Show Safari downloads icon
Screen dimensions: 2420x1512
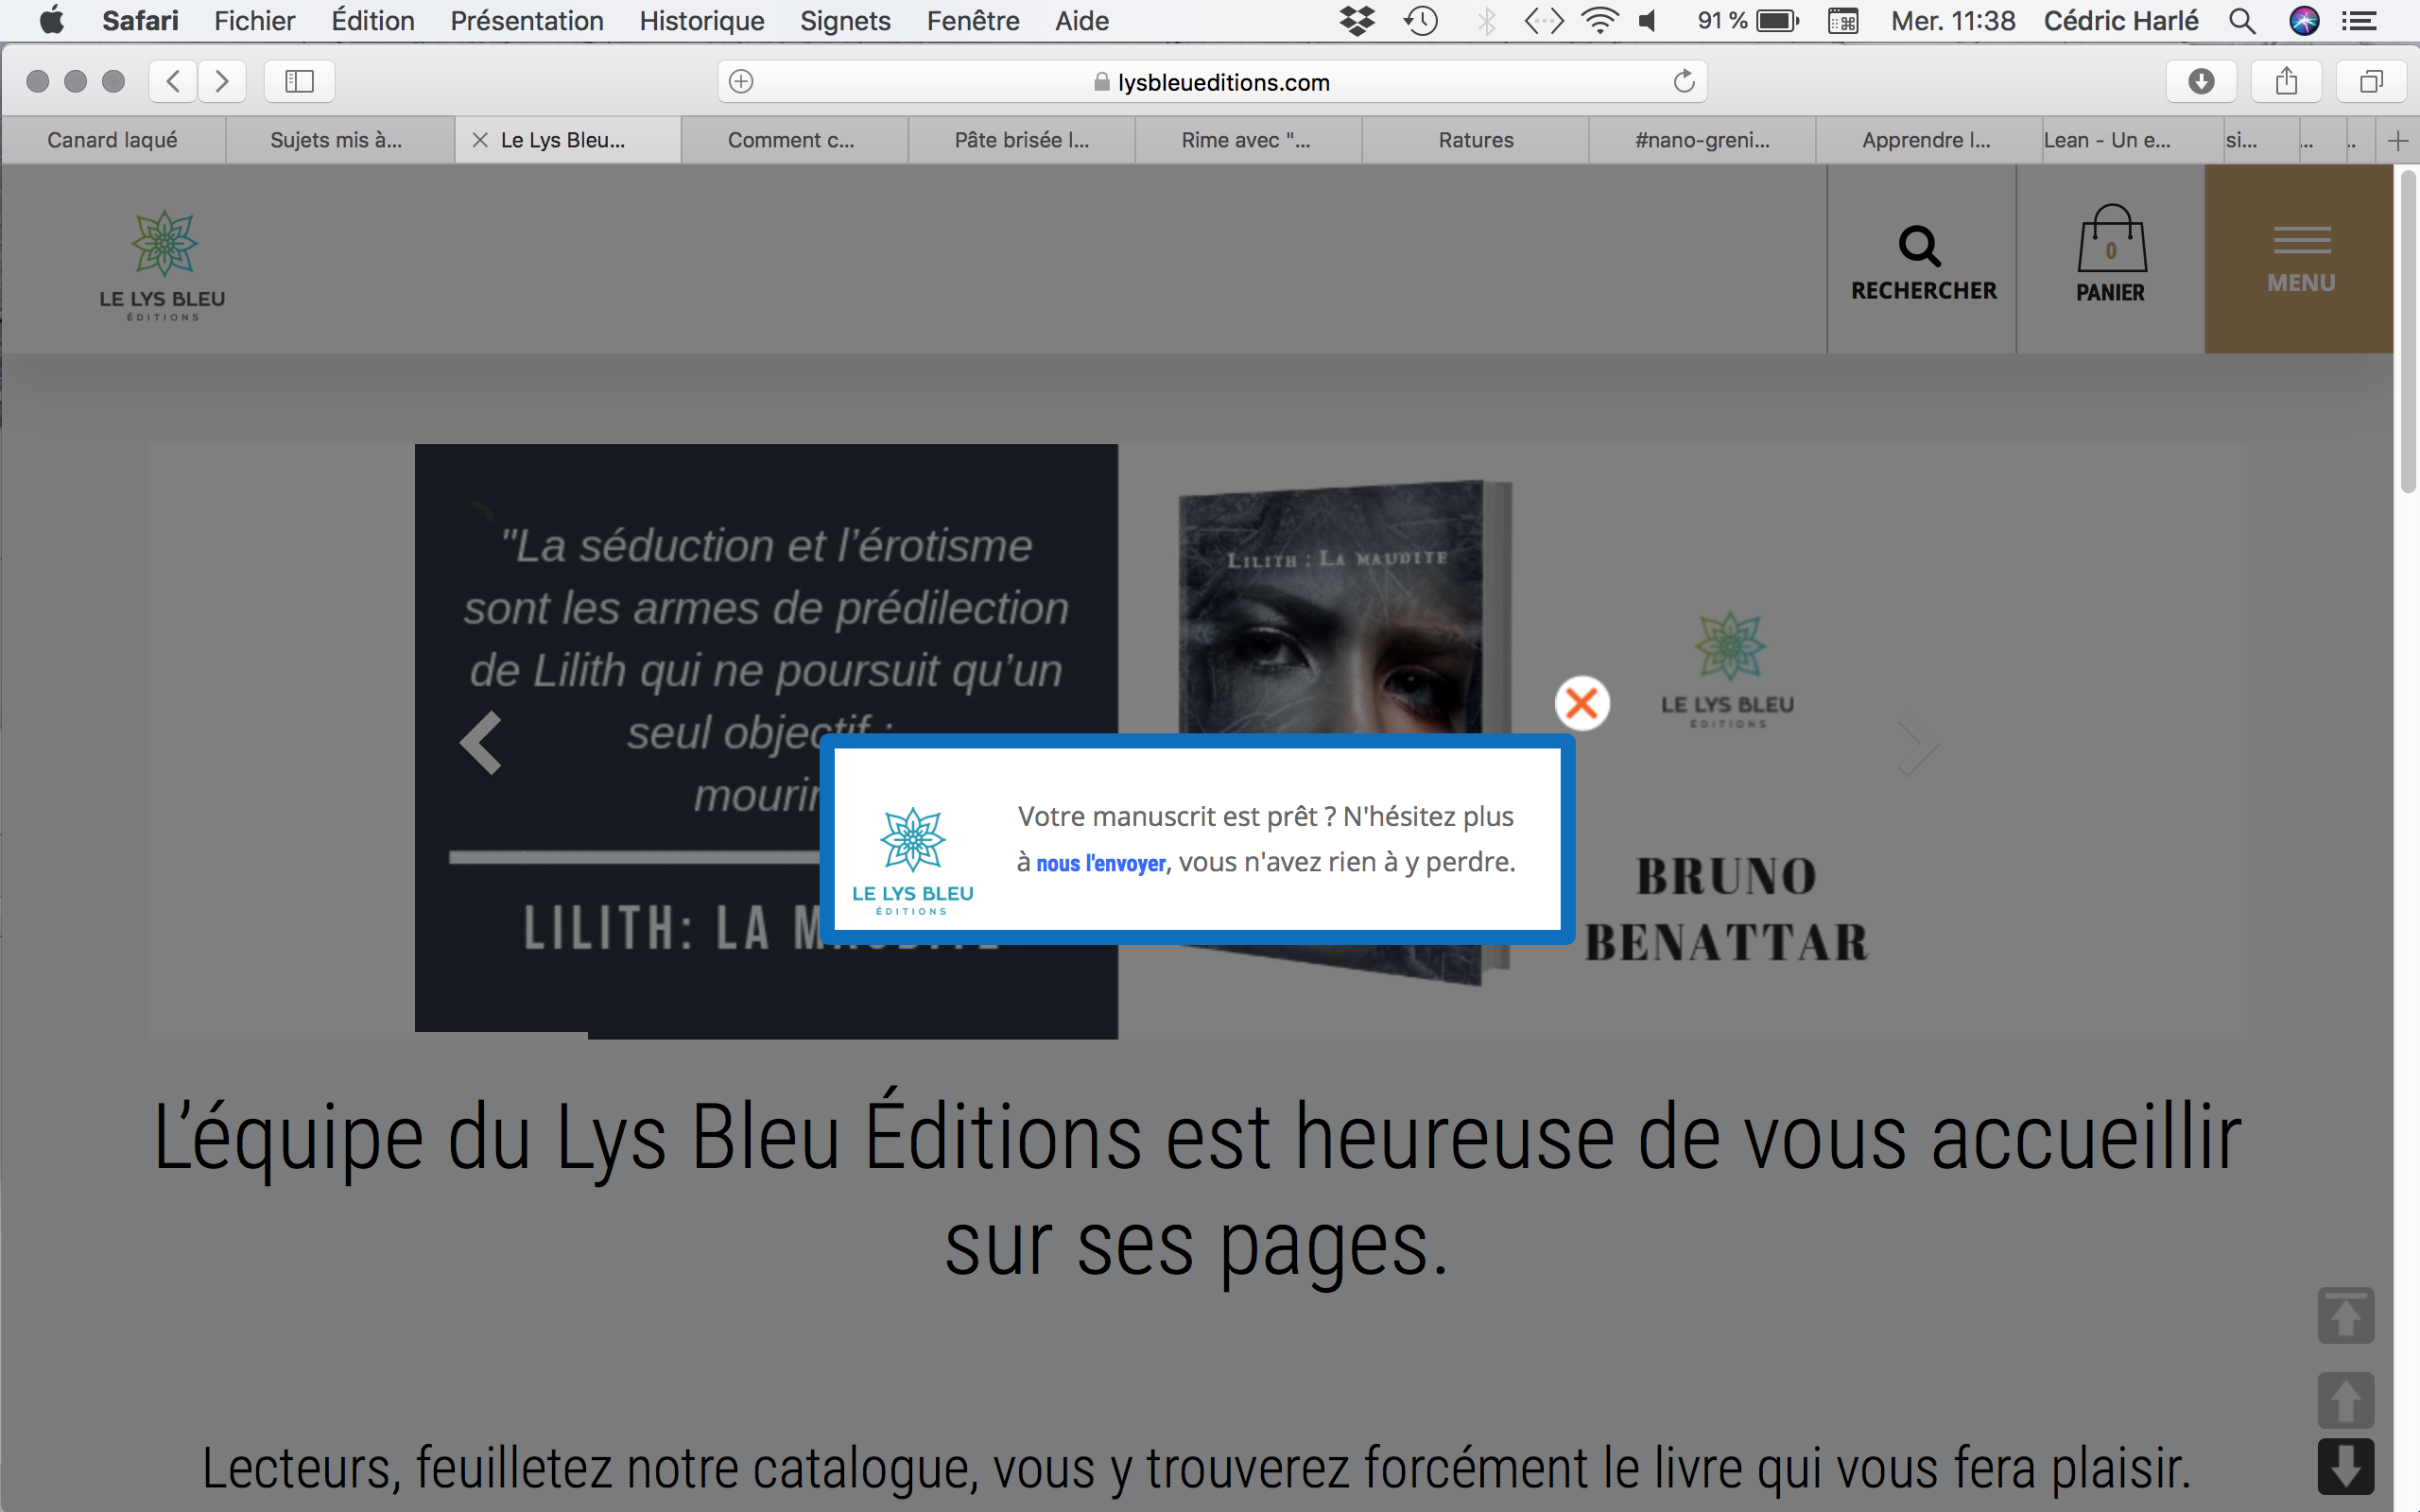[2201, 81]
